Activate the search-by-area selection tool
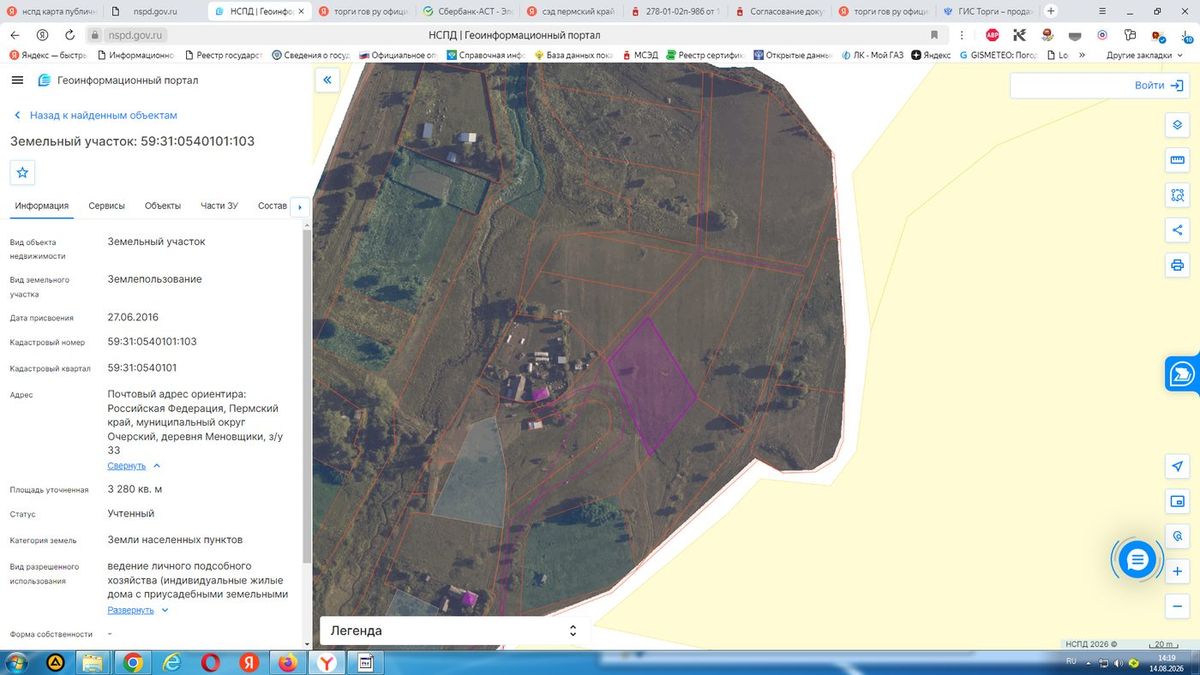The height and width of the screenshot is (675, 1200). click(1177, 195)
